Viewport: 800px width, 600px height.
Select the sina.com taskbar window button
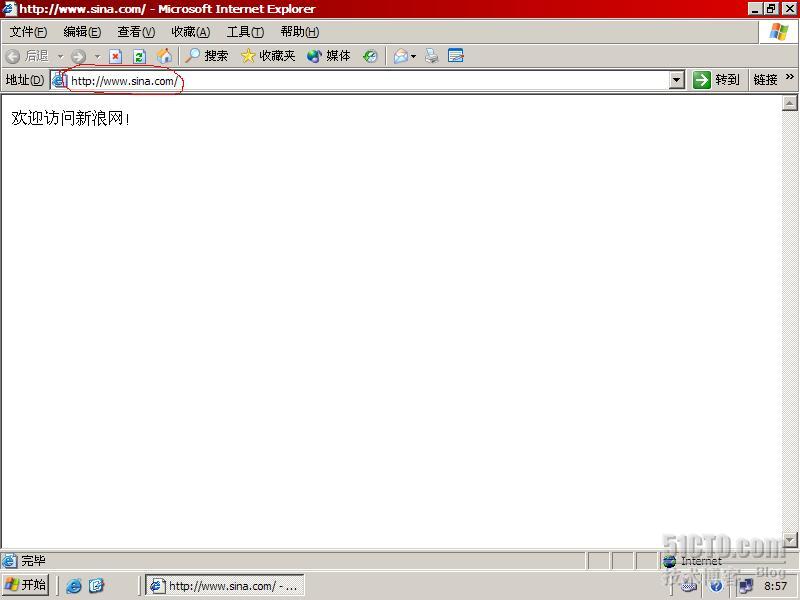tap(225, 585)
